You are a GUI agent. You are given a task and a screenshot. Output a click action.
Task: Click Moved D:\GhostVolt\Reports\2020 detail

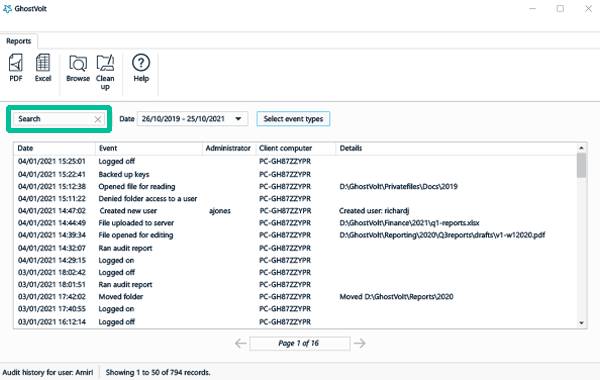[396, 297]
